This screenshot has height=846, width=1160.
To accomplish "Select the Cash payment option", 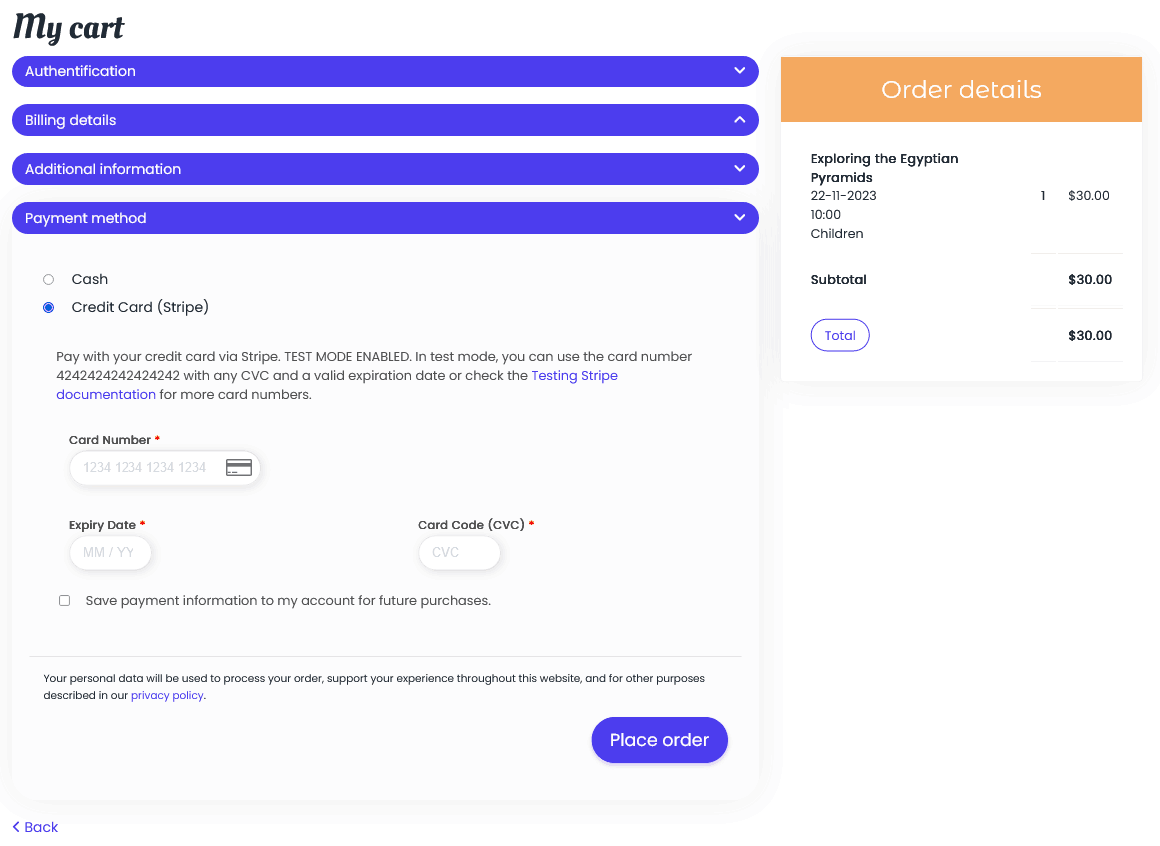I will 49,280.
